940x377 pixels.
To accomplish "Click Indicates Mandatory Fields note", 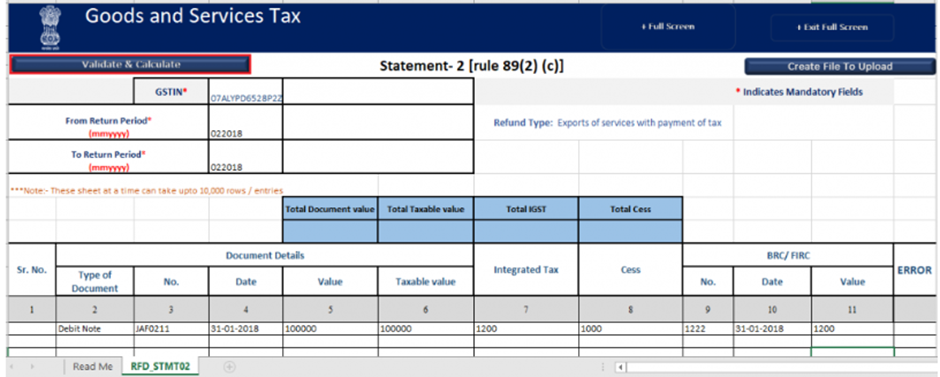I will click(799, 92).
